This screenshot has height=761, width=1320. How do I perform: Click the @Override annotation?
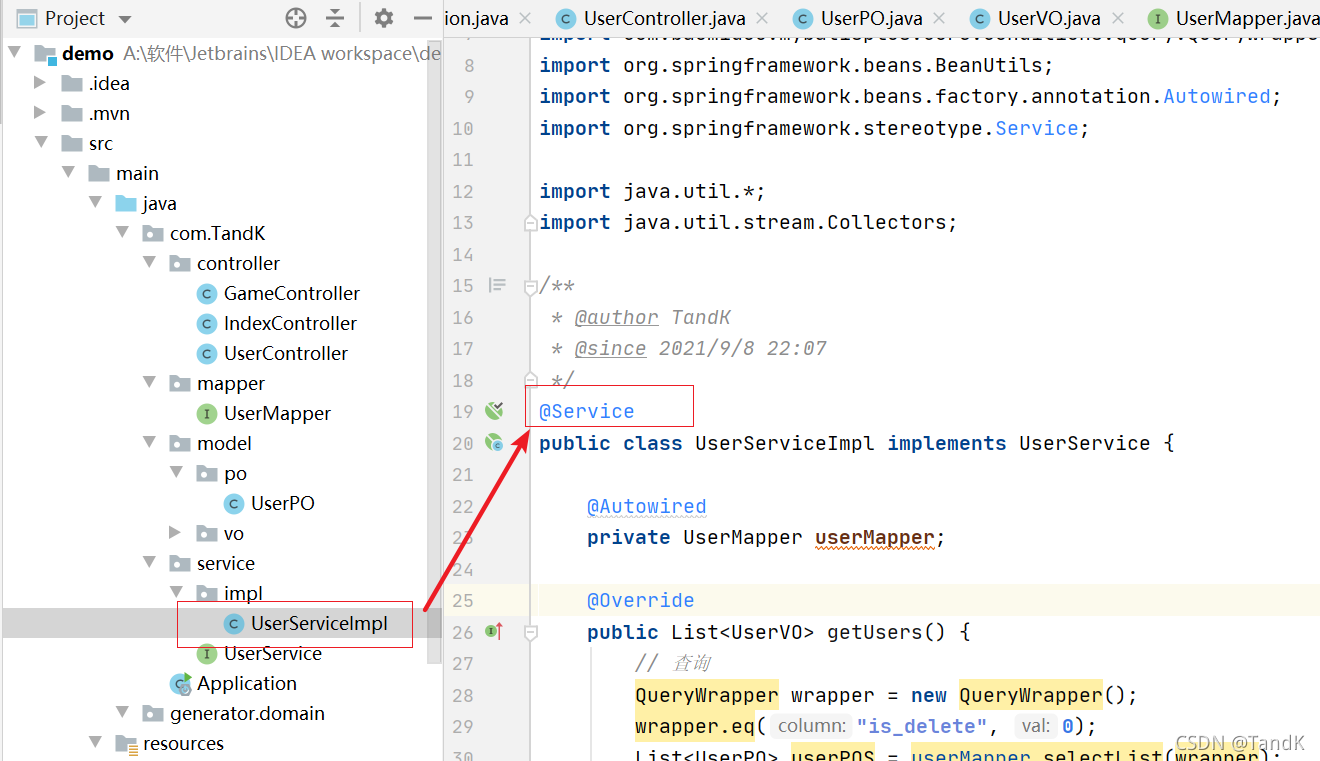(x=641, y=601)
